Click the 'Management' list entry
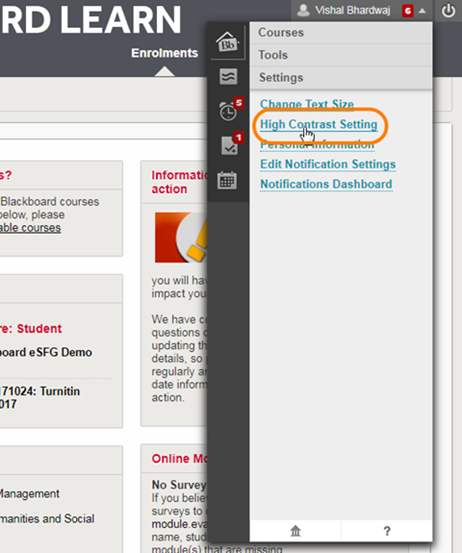Viewport: 462px width, 553px height. (x=30, y=494)
